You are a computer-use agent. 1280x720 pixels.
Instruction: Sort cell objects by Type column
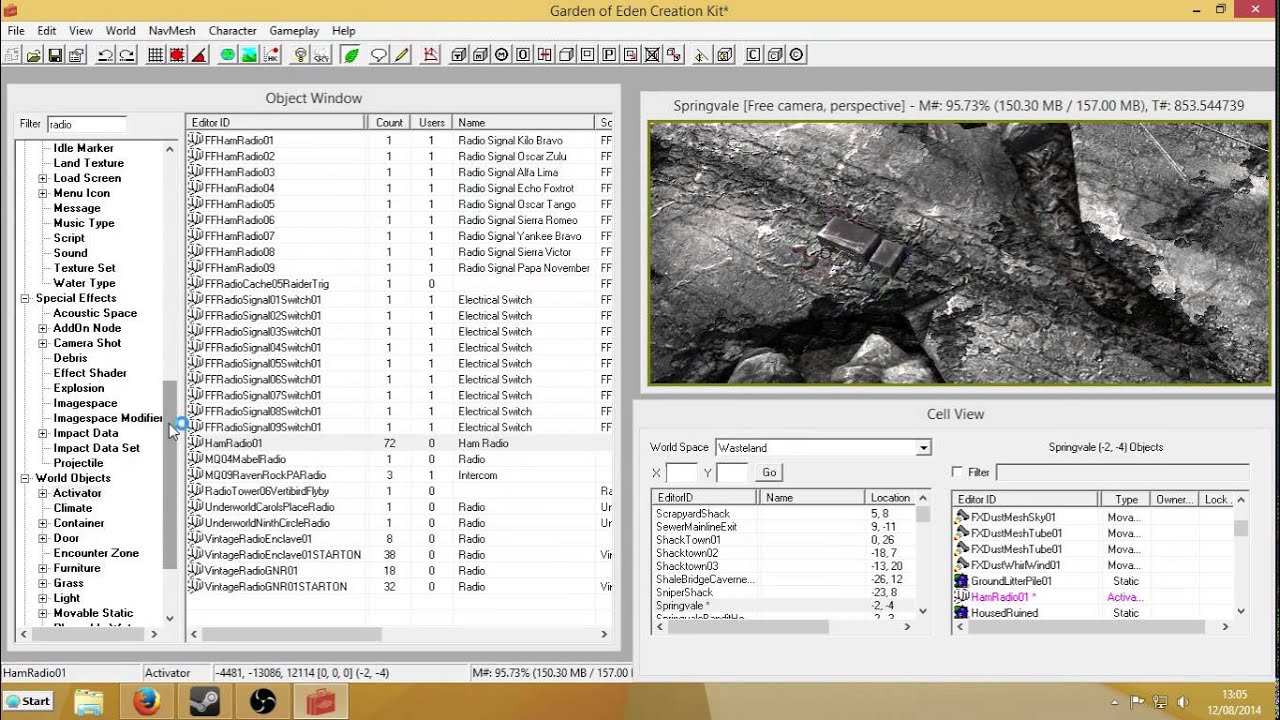(1126, 499)
